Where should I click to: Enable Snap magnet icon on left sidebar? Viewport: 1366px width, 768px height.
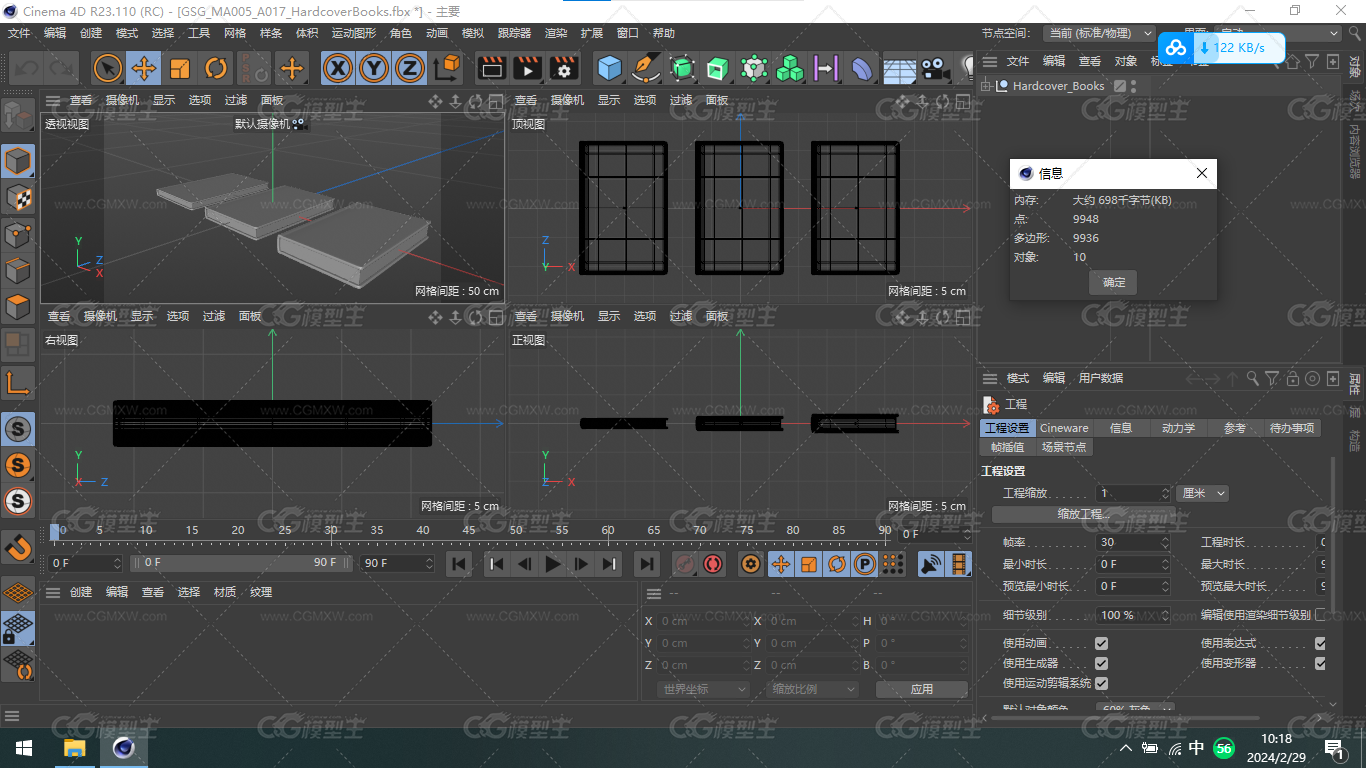coord(18,548)
